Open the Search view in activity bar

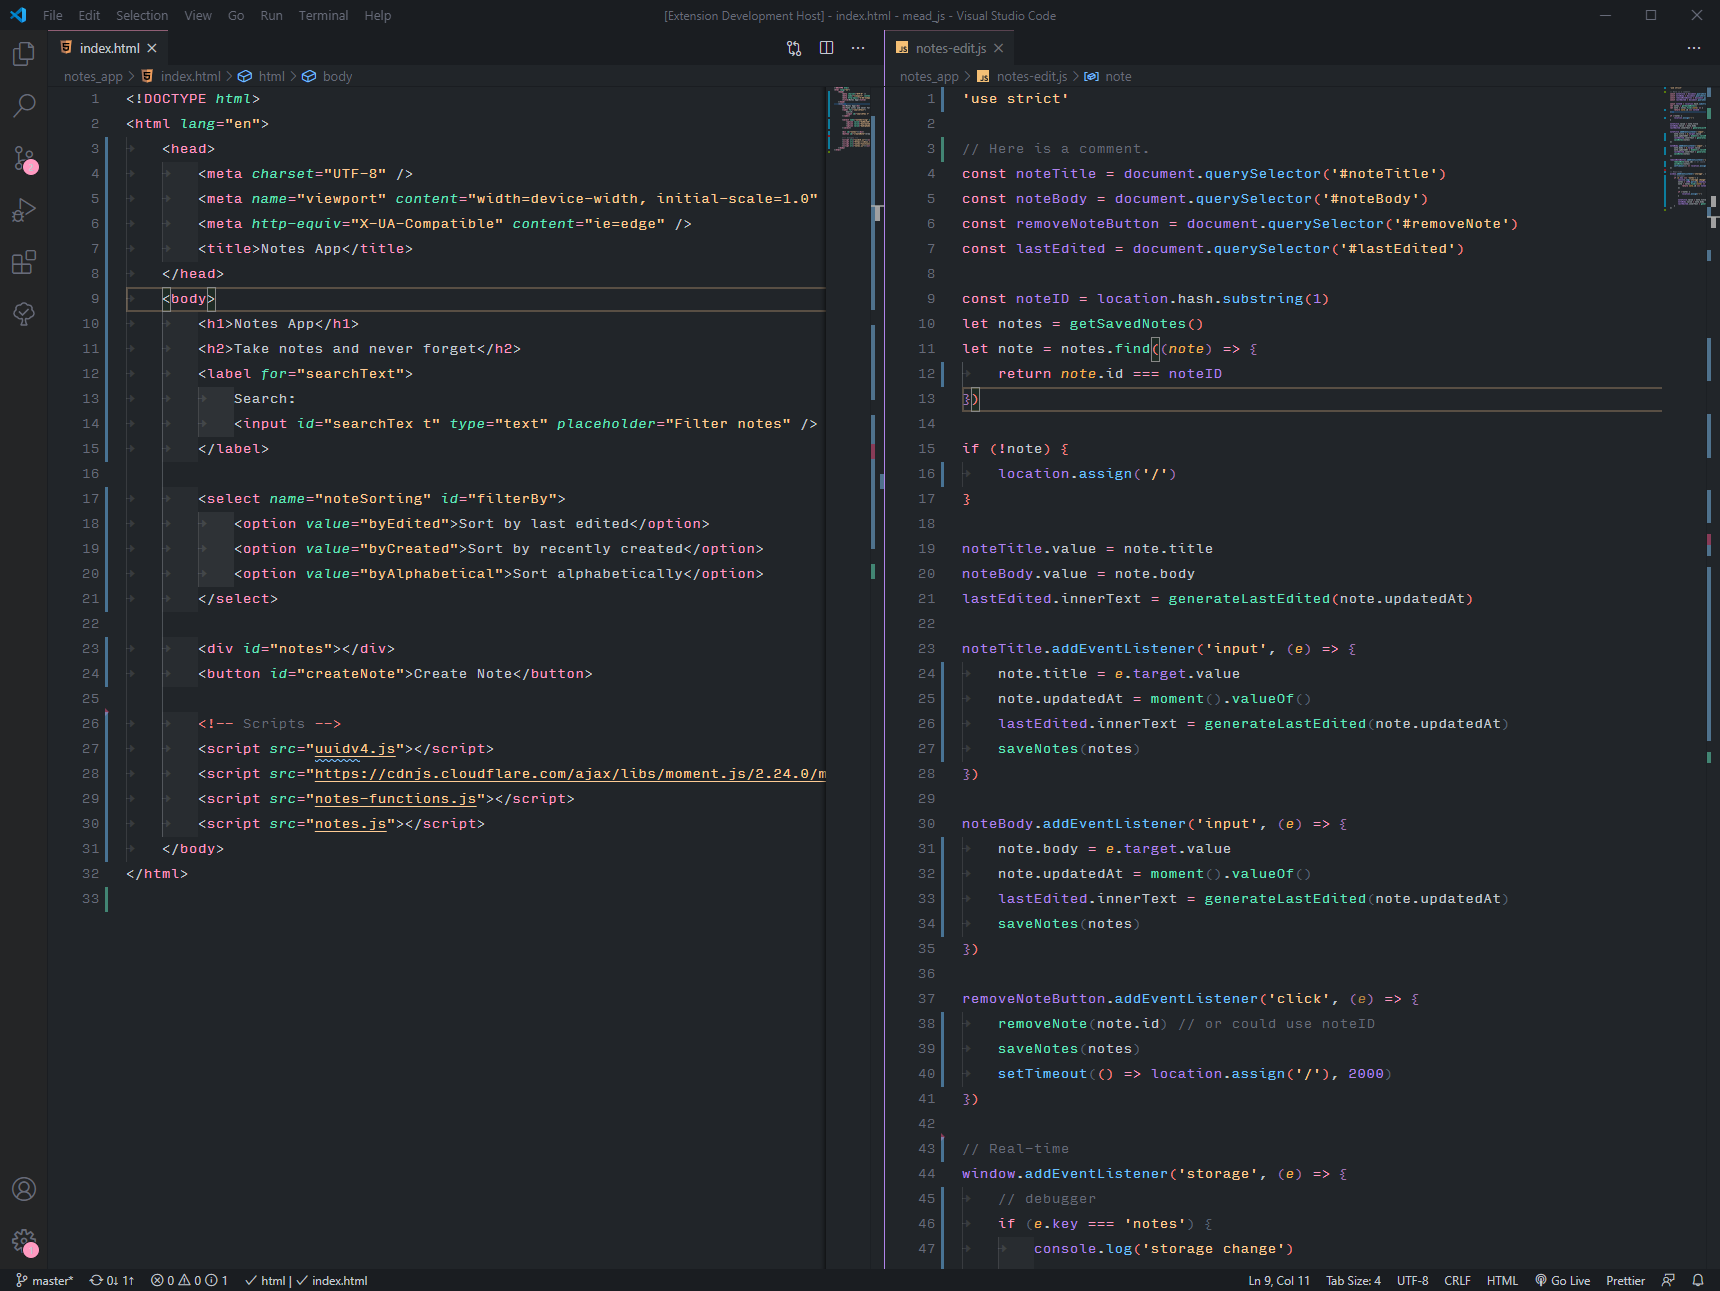click(24, 105)
